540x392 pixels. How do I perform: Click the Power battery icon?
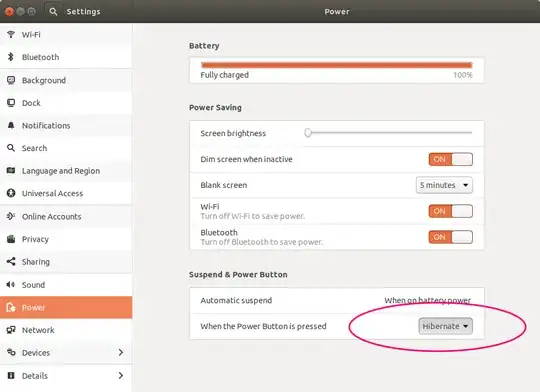pos(11,307)
